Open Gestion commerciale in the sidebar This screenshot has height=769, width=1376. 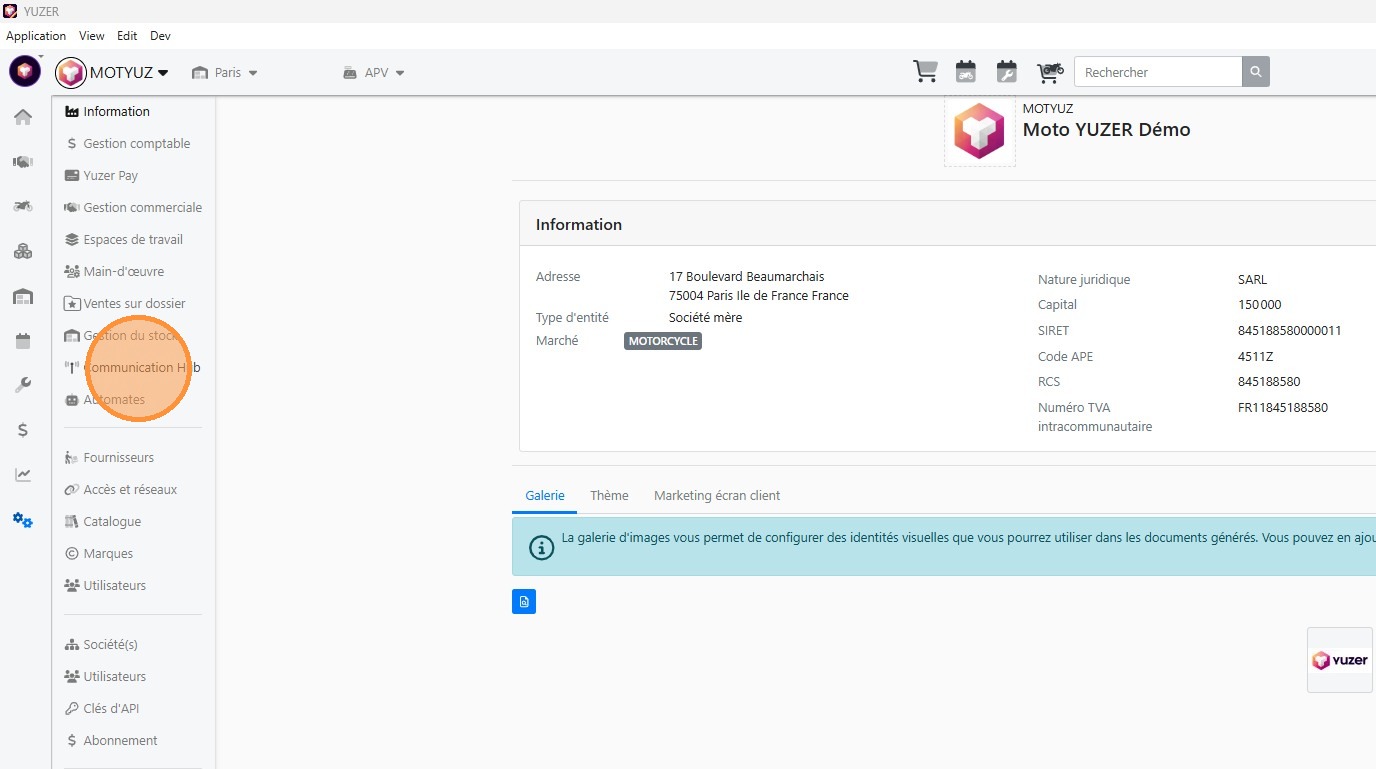click(133, 208)
